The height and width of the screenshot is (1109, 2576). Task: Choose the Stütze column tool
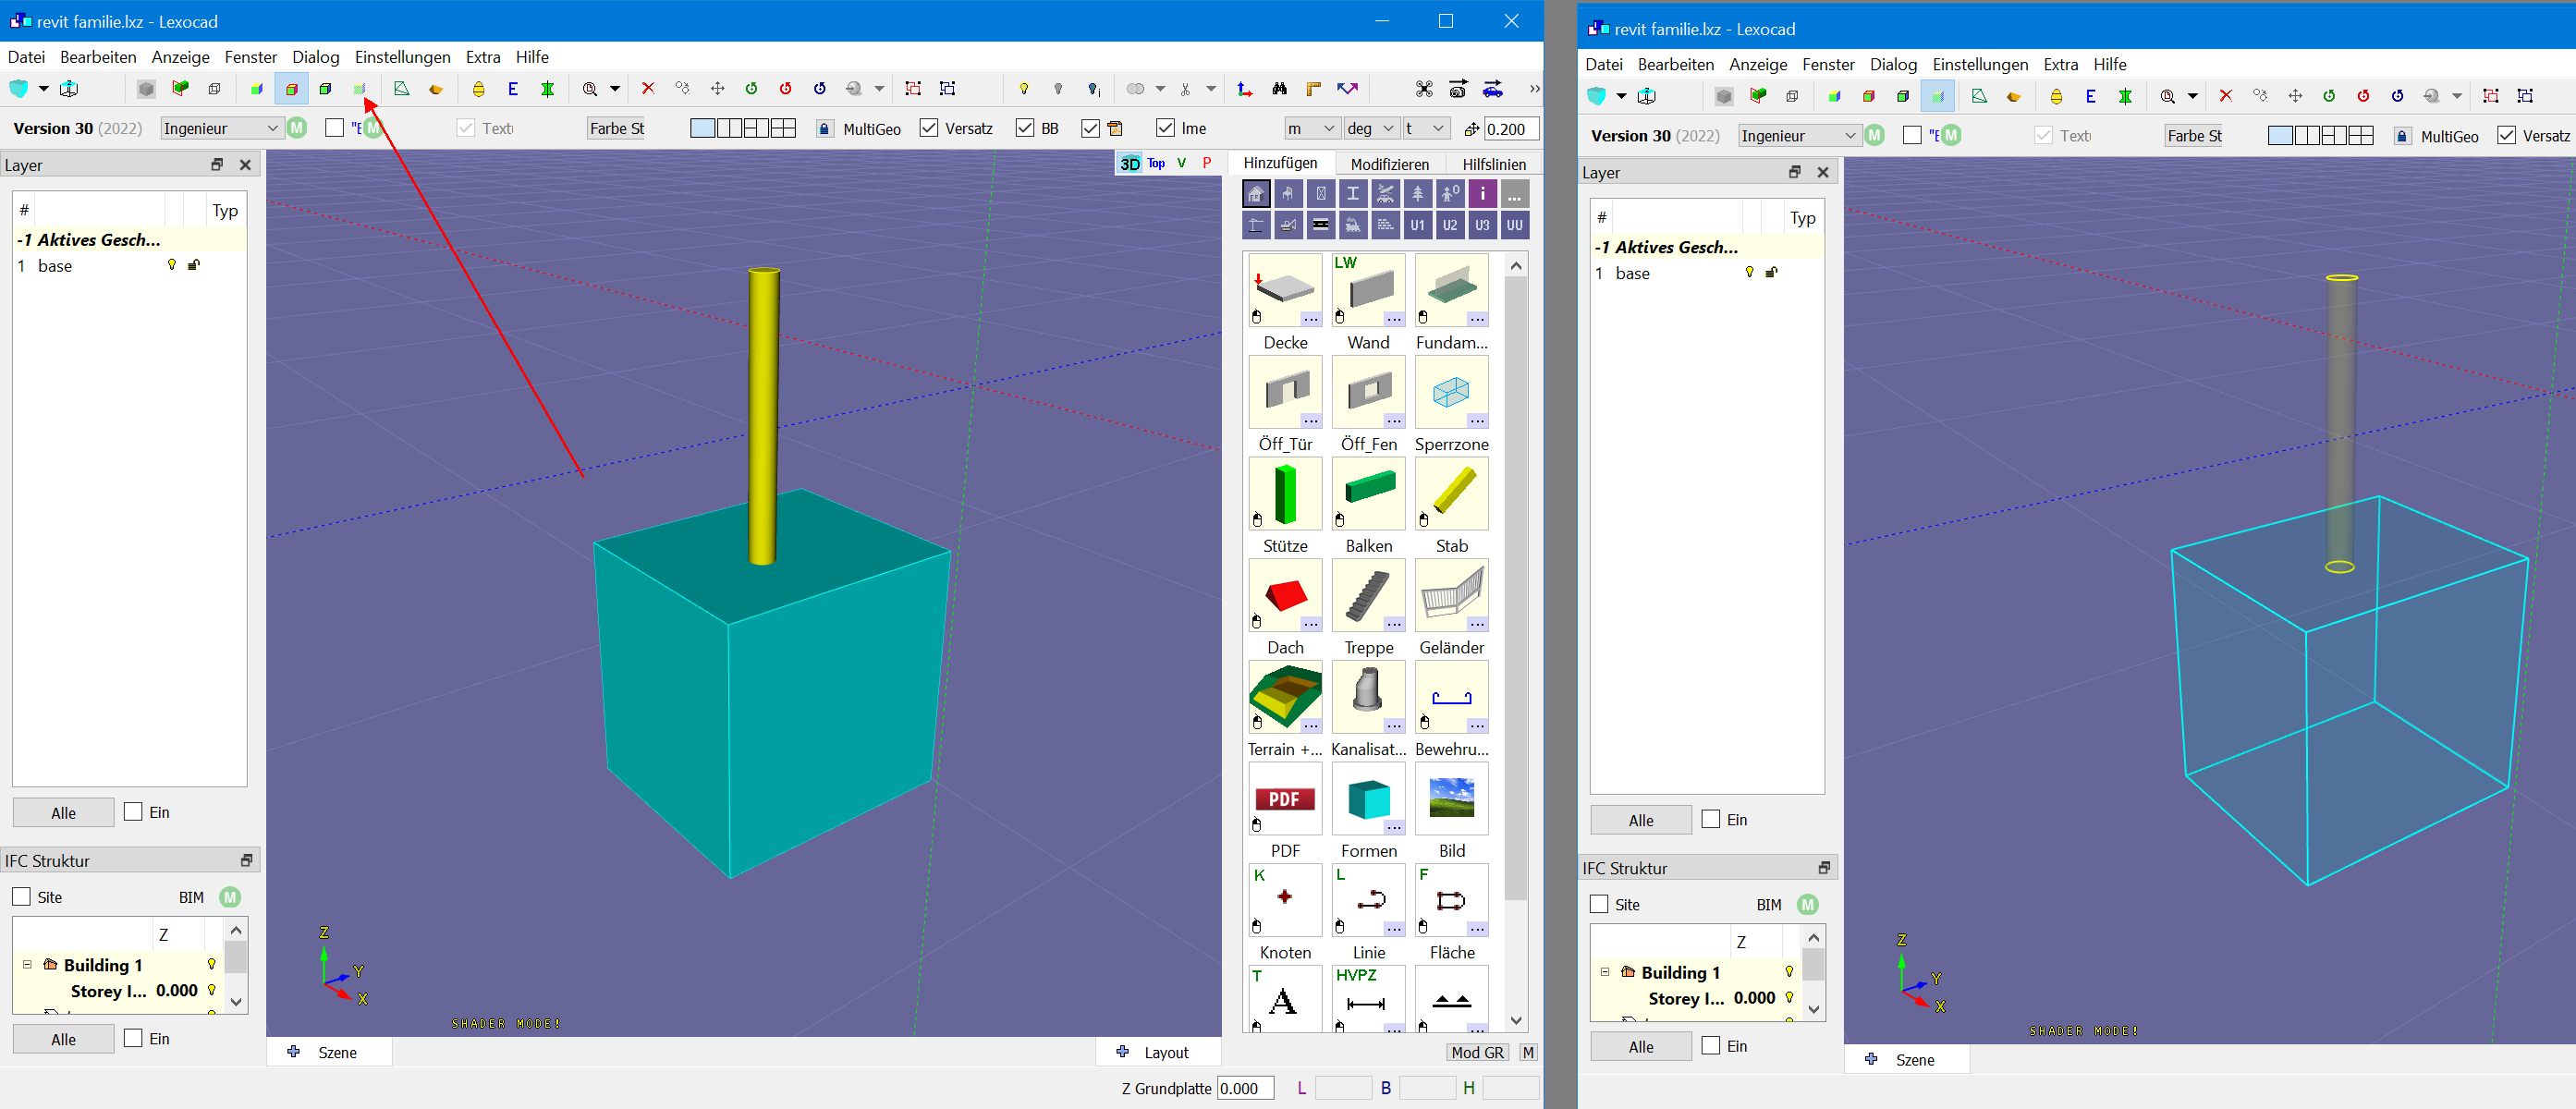coord(1285,494)
